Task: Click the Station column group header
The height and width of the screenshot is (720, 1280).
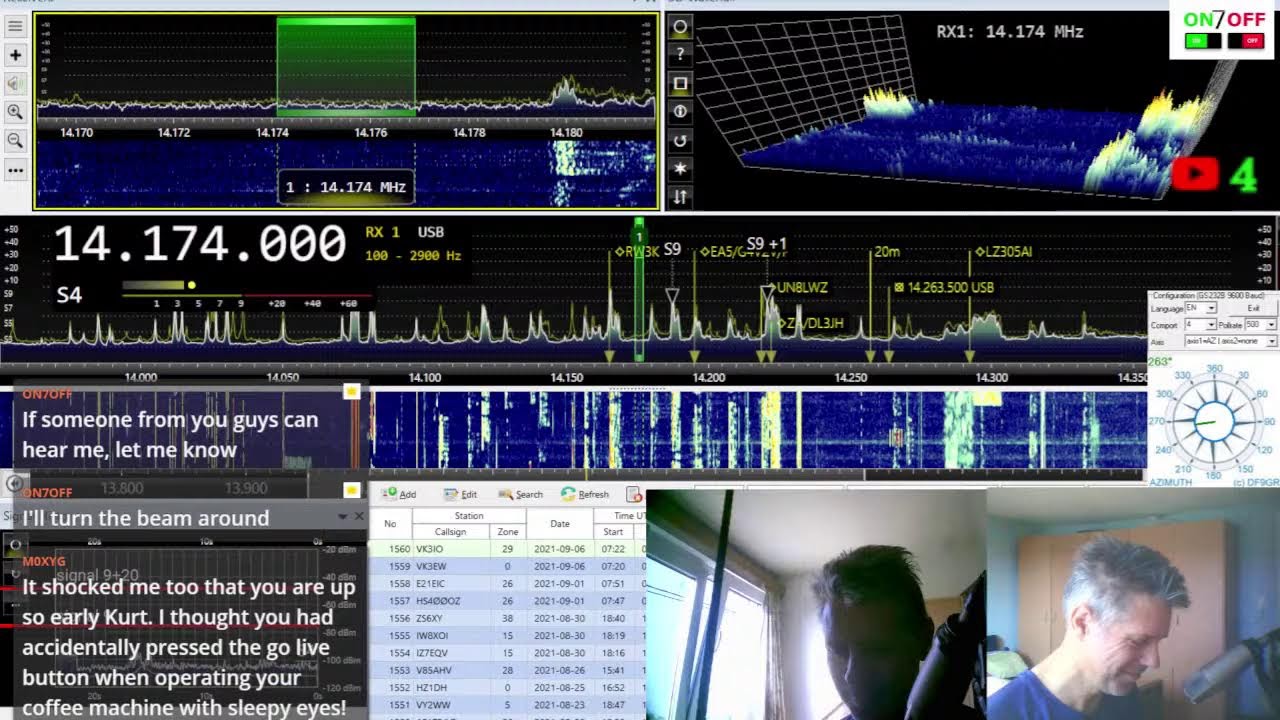Action: pos(469,516)
